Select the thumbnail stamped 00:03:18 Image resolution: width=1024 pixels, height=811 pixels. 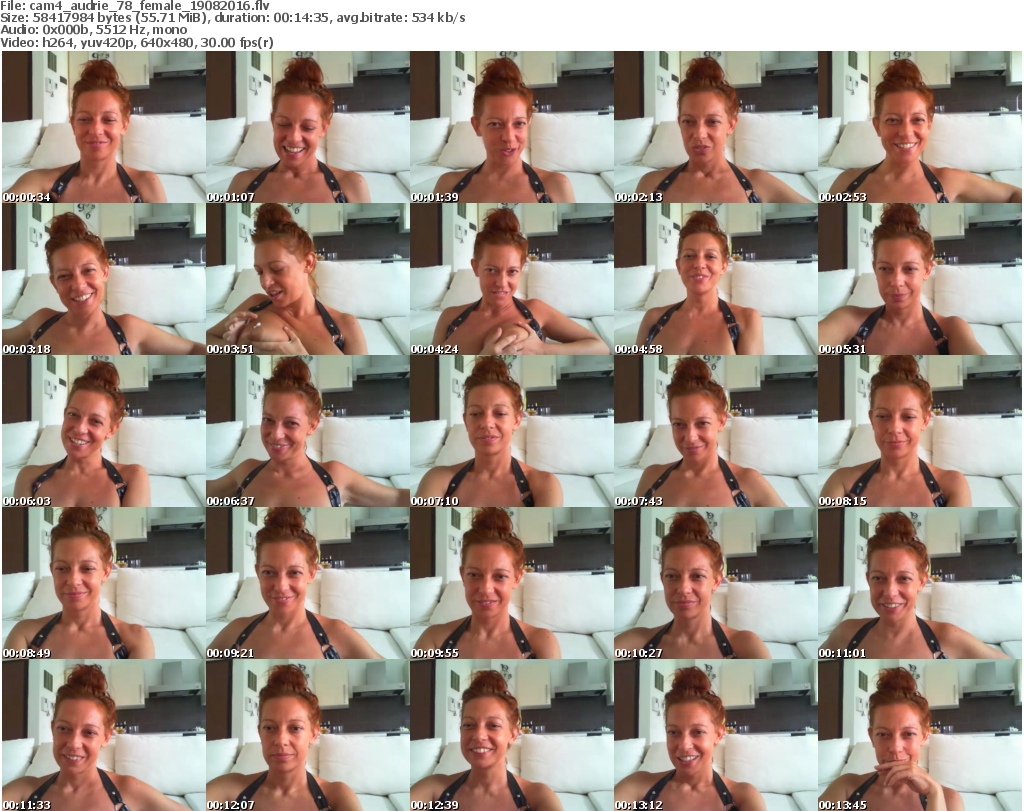point(104,279)
